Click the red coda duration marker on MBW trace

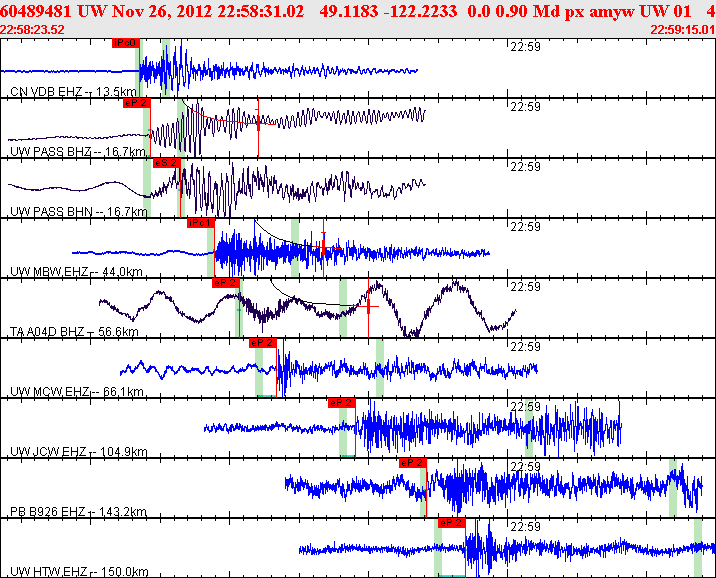click(x=324, y=247)
